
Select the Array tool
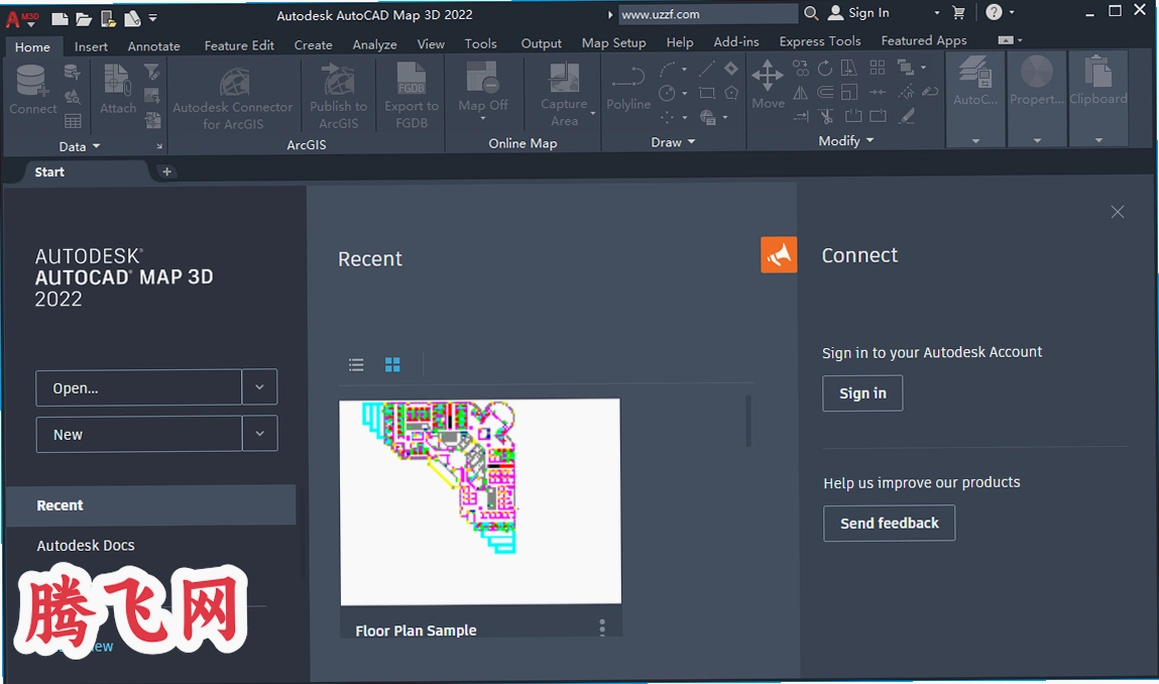pyautogui.click(x=877, y=68)
